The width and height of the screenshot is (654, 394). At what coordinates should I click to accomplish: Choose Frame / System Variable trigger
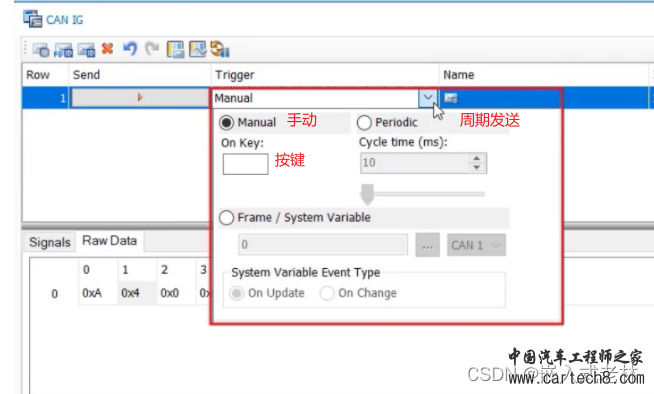226,218
